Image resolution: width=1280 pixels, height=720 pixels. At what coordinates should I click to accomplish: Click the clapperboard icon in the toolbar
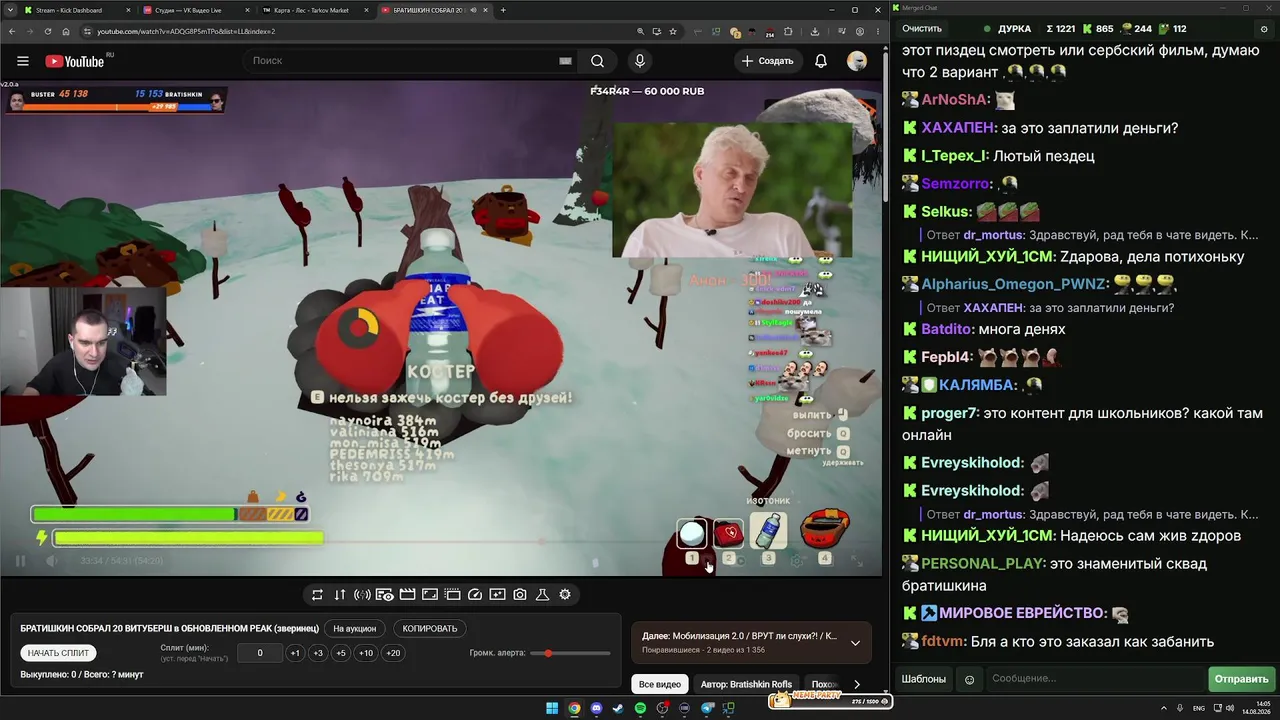click(407, 594)
